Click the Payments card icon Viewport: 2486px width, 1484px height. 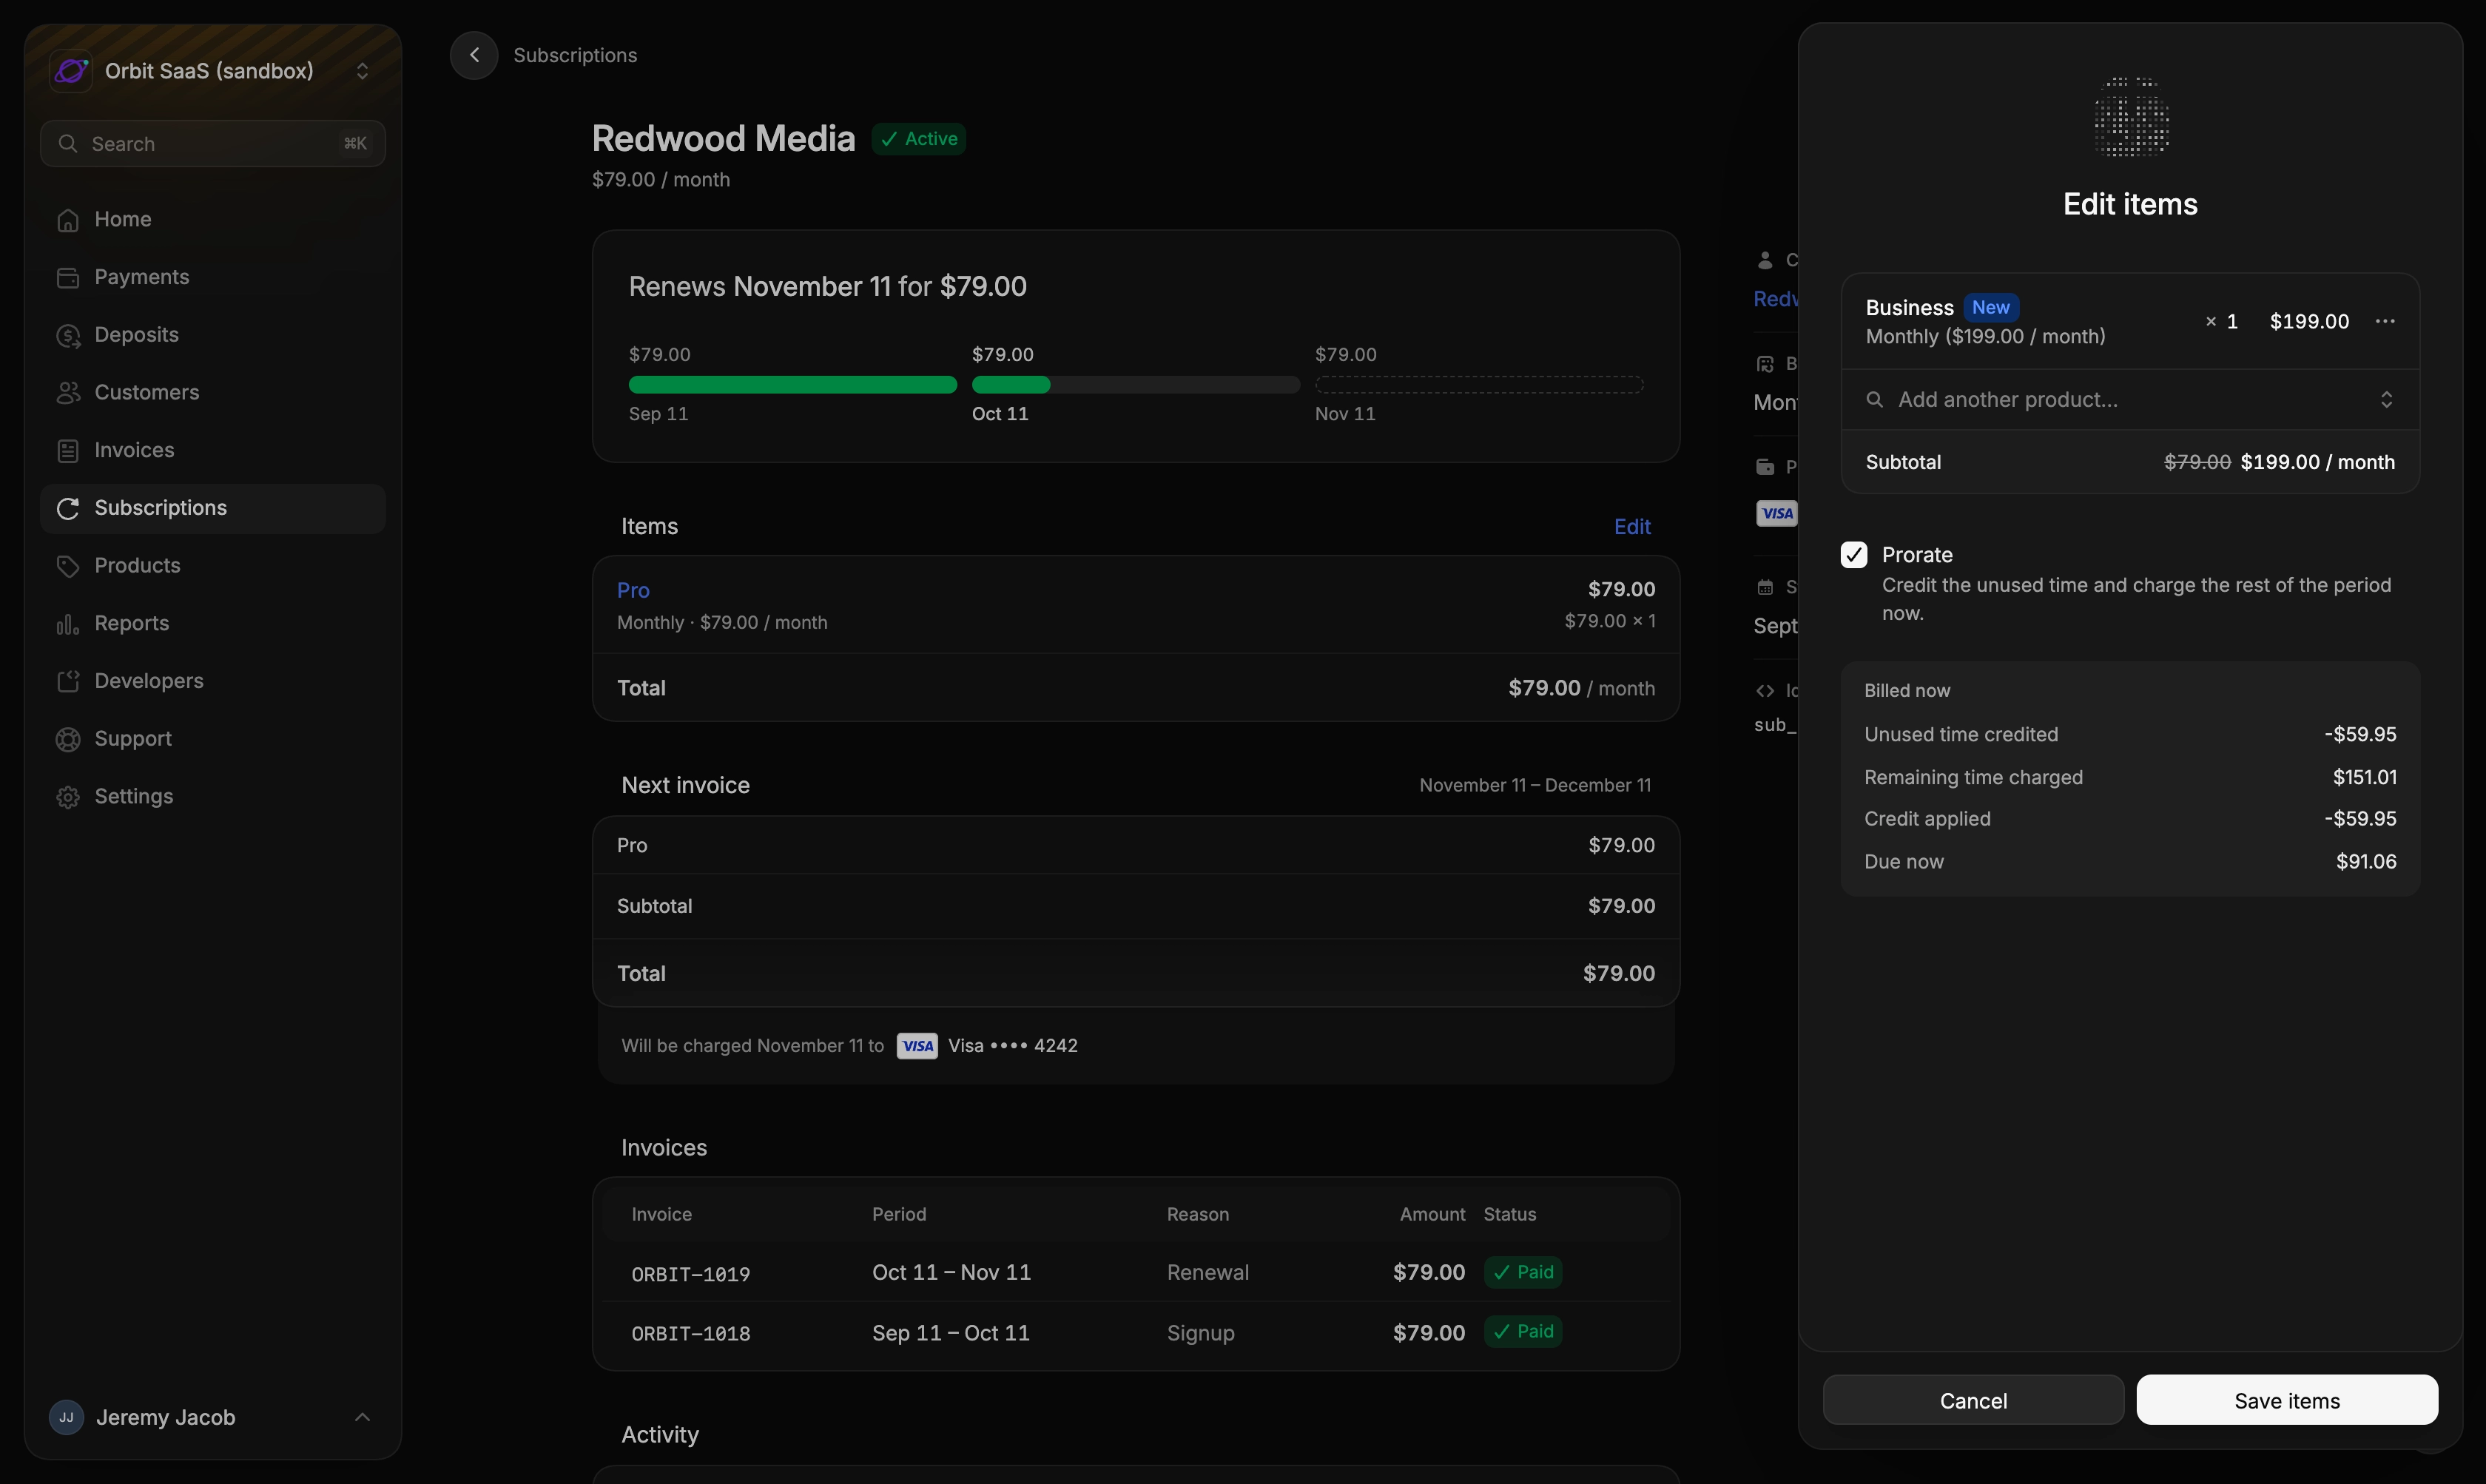(x=68, y=278)
